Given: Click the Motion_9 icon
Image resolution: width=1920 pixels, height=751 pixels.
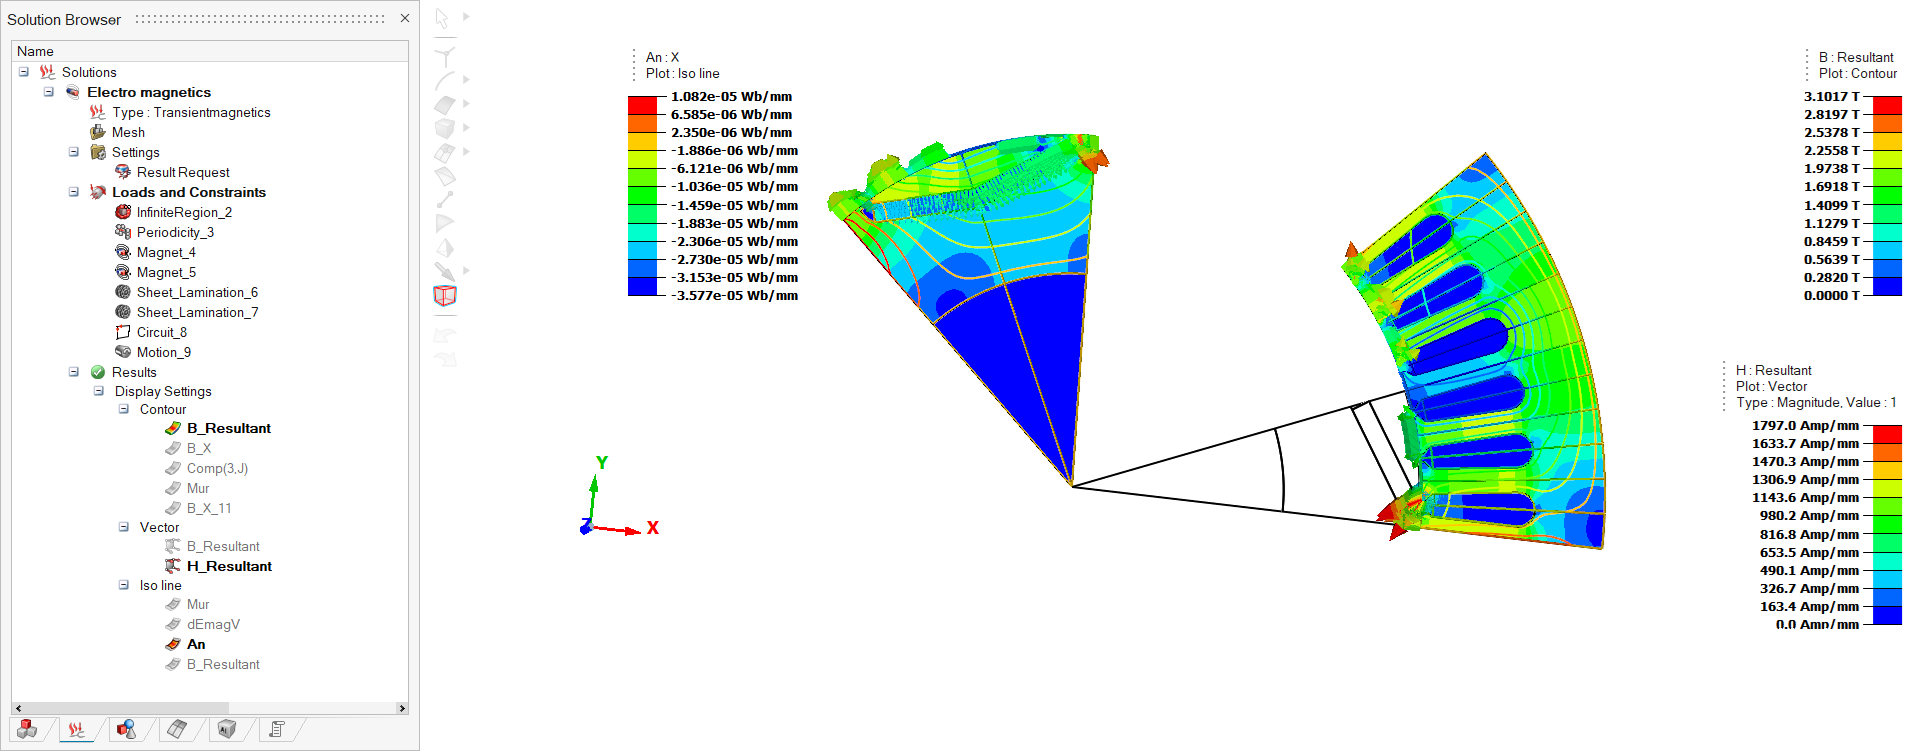Looking at the screenshot, I should coord(123,352).
